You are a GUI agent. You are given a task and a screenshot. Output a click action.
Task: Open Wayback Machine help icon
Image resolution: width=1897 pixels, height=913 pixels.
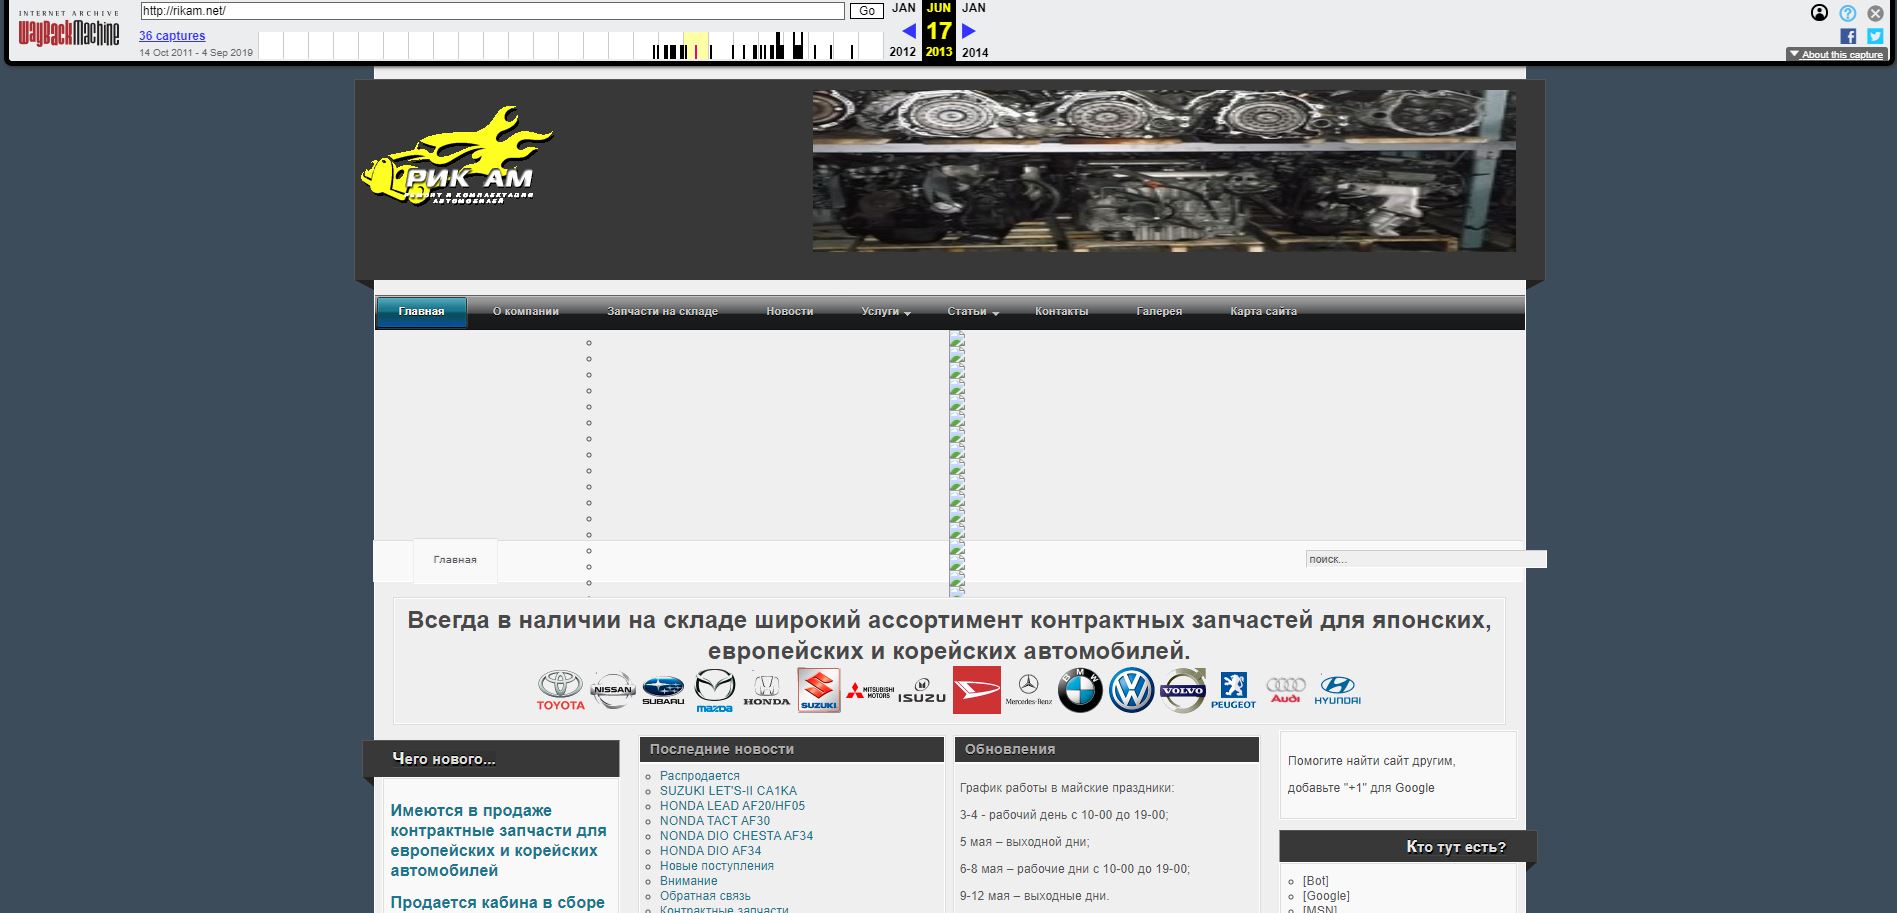1848,13
